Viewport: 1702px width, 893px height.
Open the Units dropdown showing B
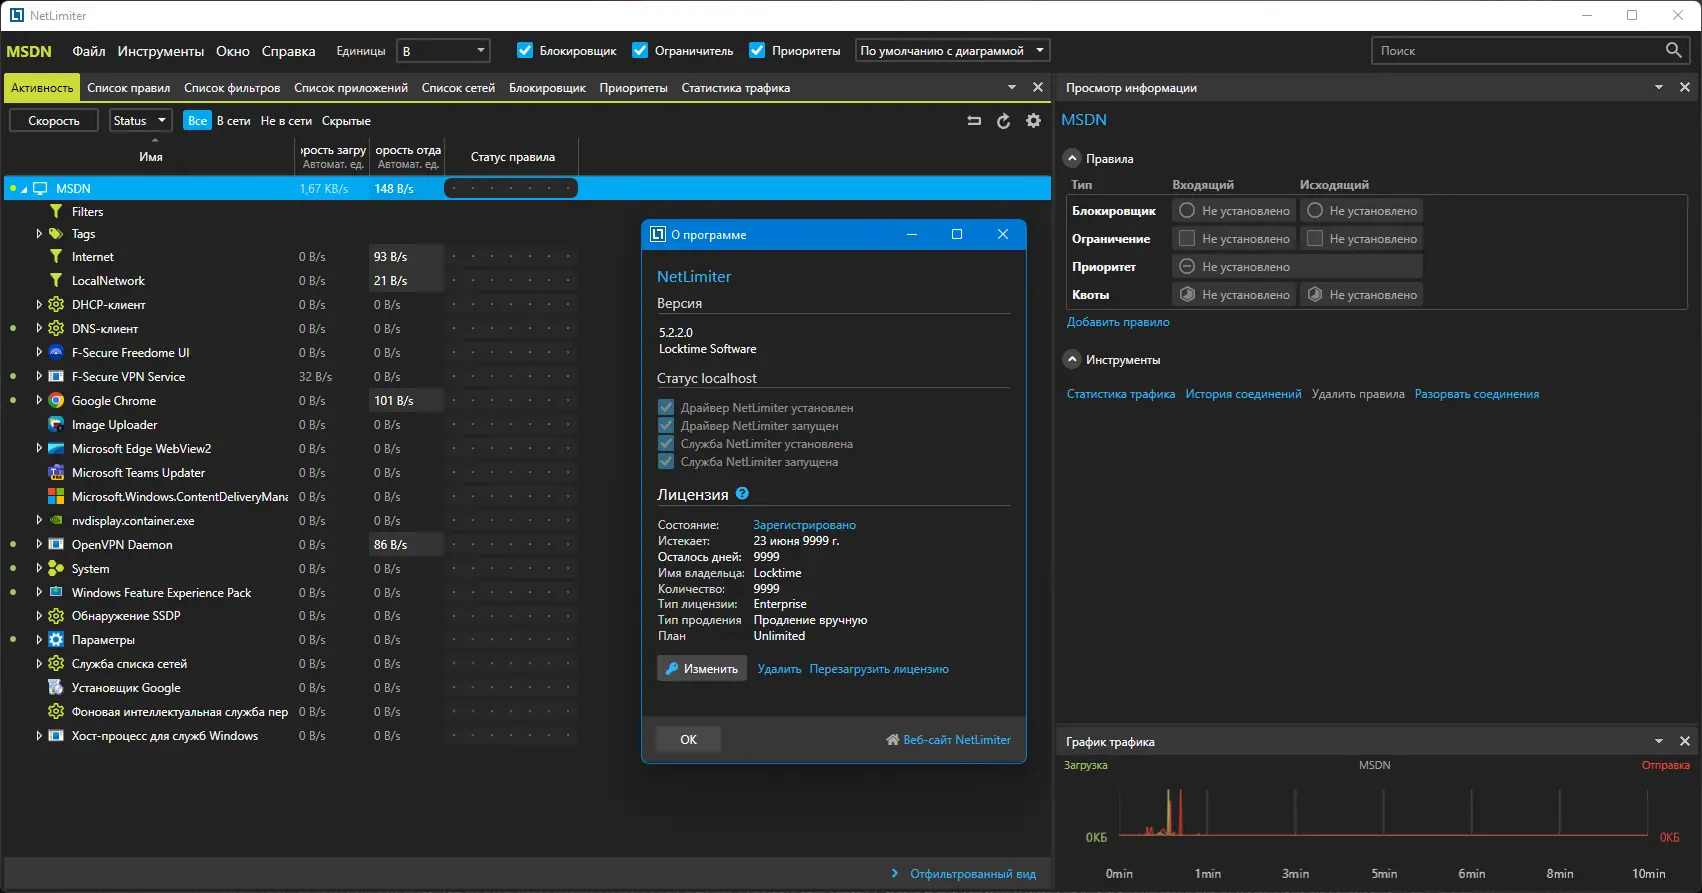coord(443,51)
